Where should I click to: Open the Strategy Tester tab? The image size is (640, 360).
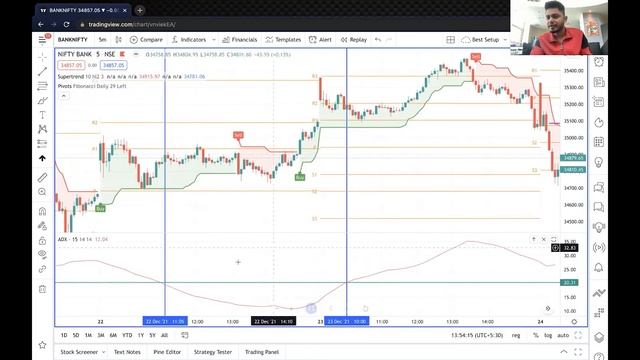click(x=213, y=352)
